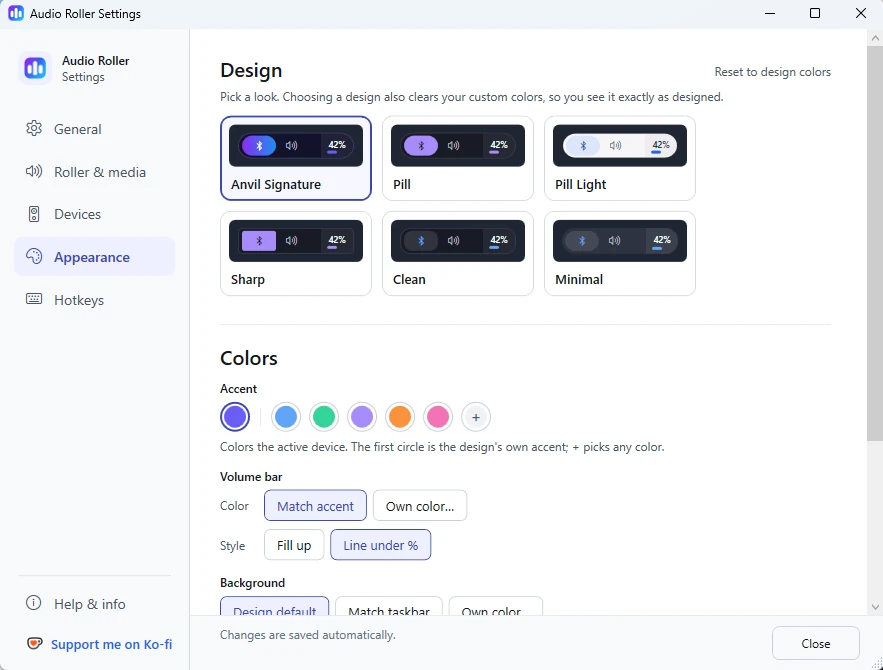
Task: Click the Roller & media speaker icon
Action: click(x=34, y=171)
